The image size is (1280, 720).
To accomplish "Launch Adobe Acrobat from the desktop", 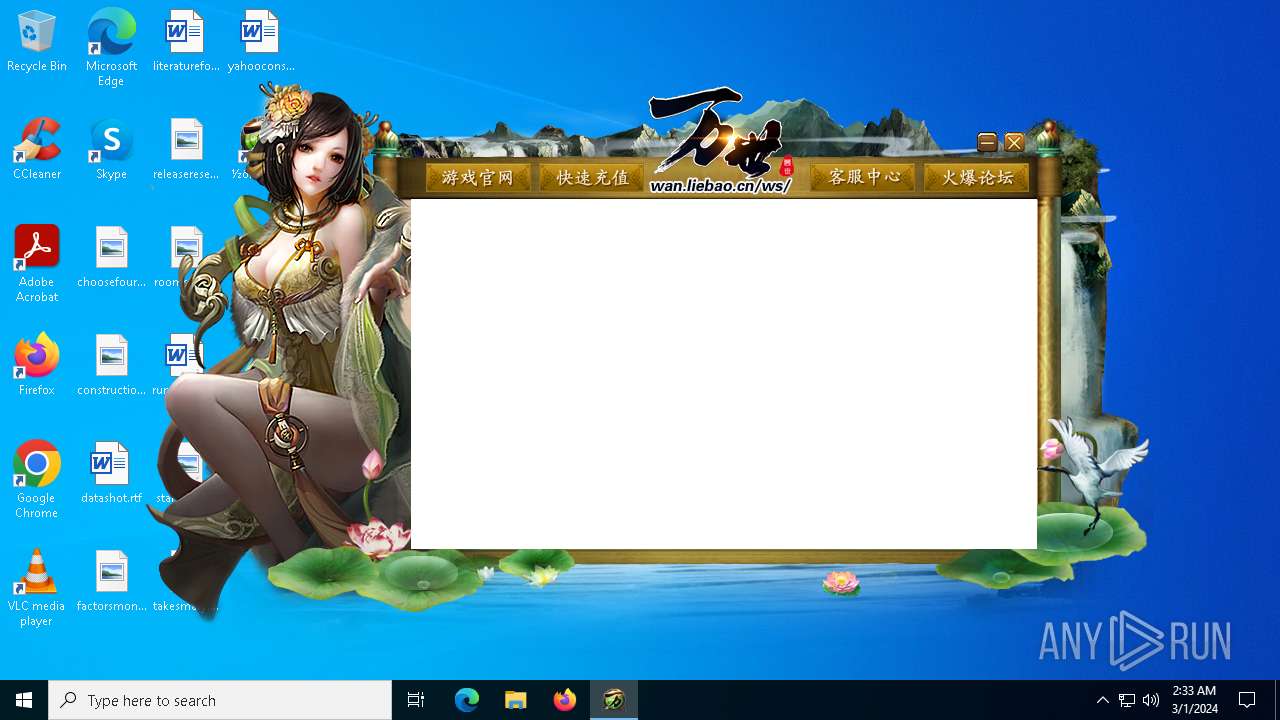I will [x=37, y=264].
